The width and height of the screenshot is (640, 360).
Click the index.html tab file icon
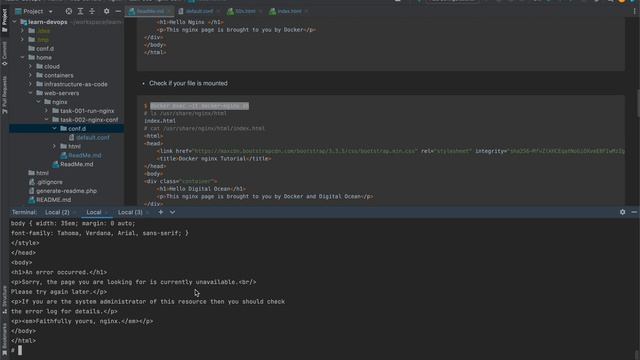click(272, 11)
